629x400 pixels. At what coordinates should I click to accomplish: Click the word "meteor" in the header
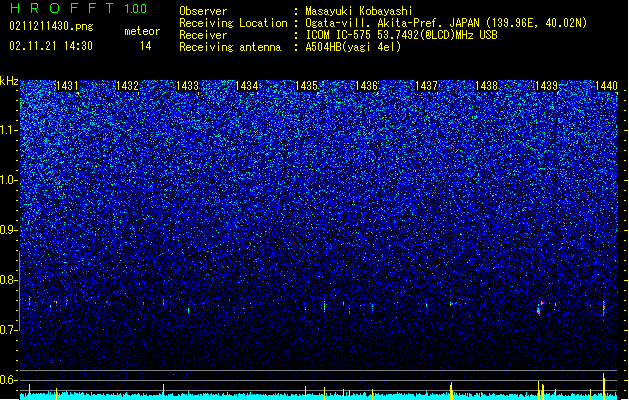click(x=142, y=31)
